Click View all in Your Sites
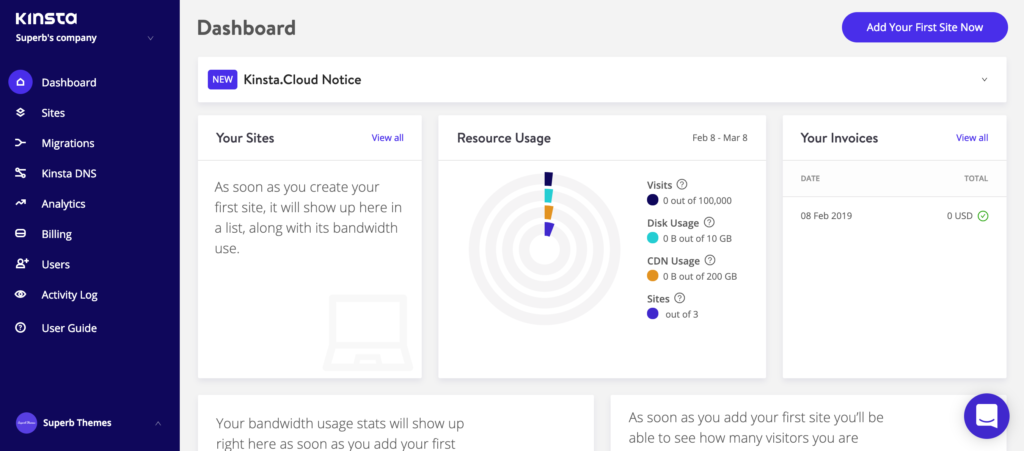1024x451 pixels. 387,138
